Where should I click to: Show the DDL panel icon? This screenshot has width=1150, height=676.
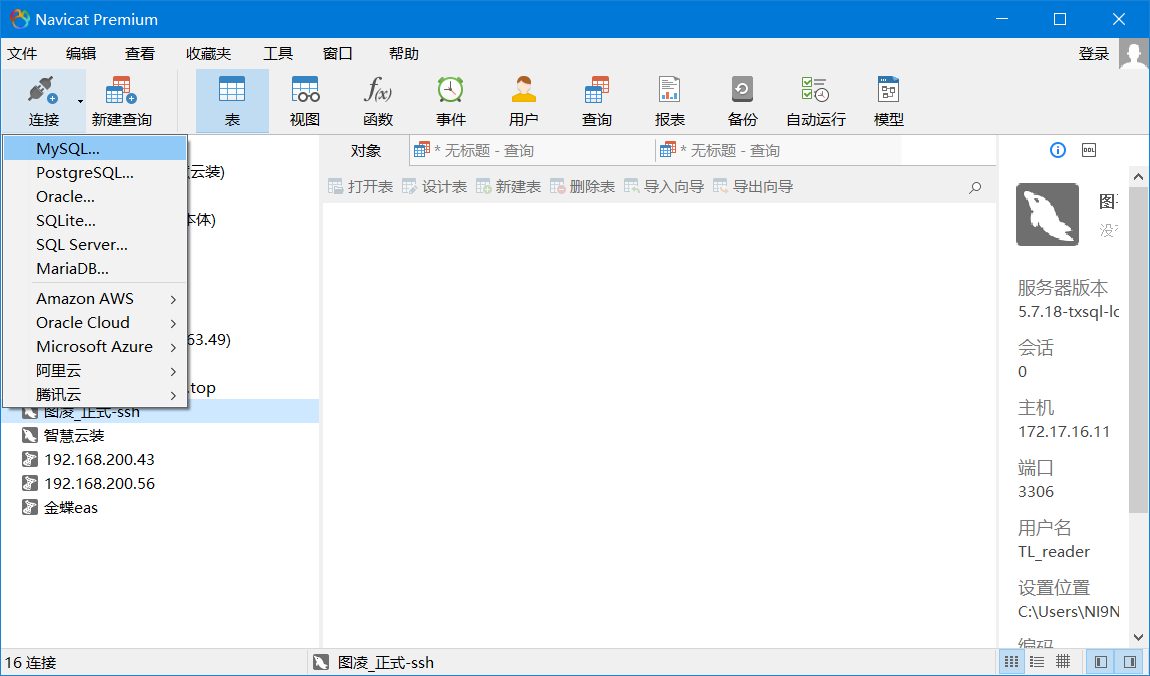[x=1089, y=150]
